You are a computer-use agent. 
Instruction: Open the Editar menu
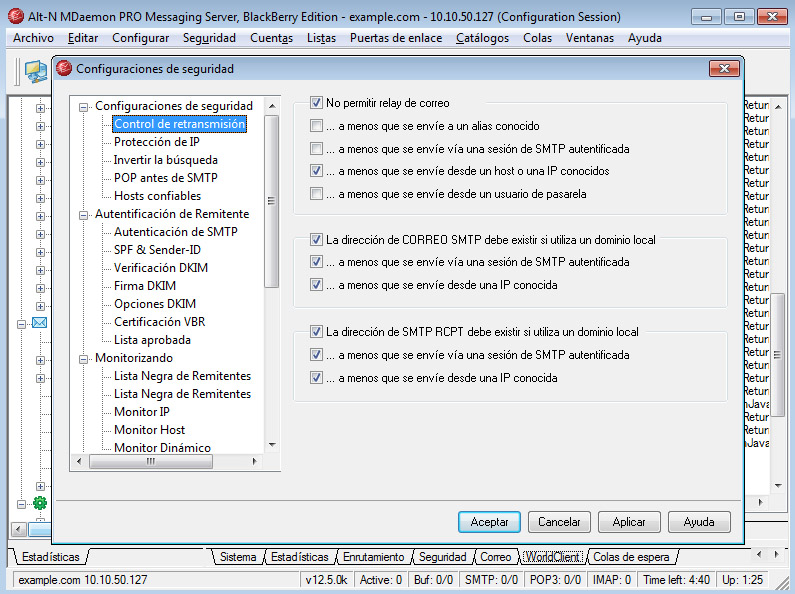83,38
